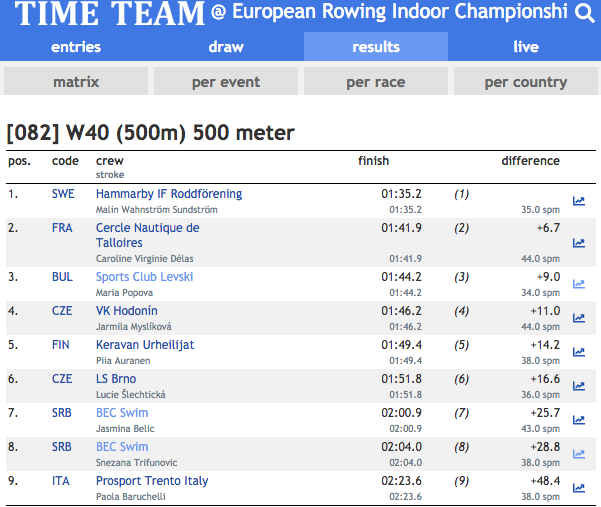Open chart icon for LS Brno

click(x=579, y=386)
